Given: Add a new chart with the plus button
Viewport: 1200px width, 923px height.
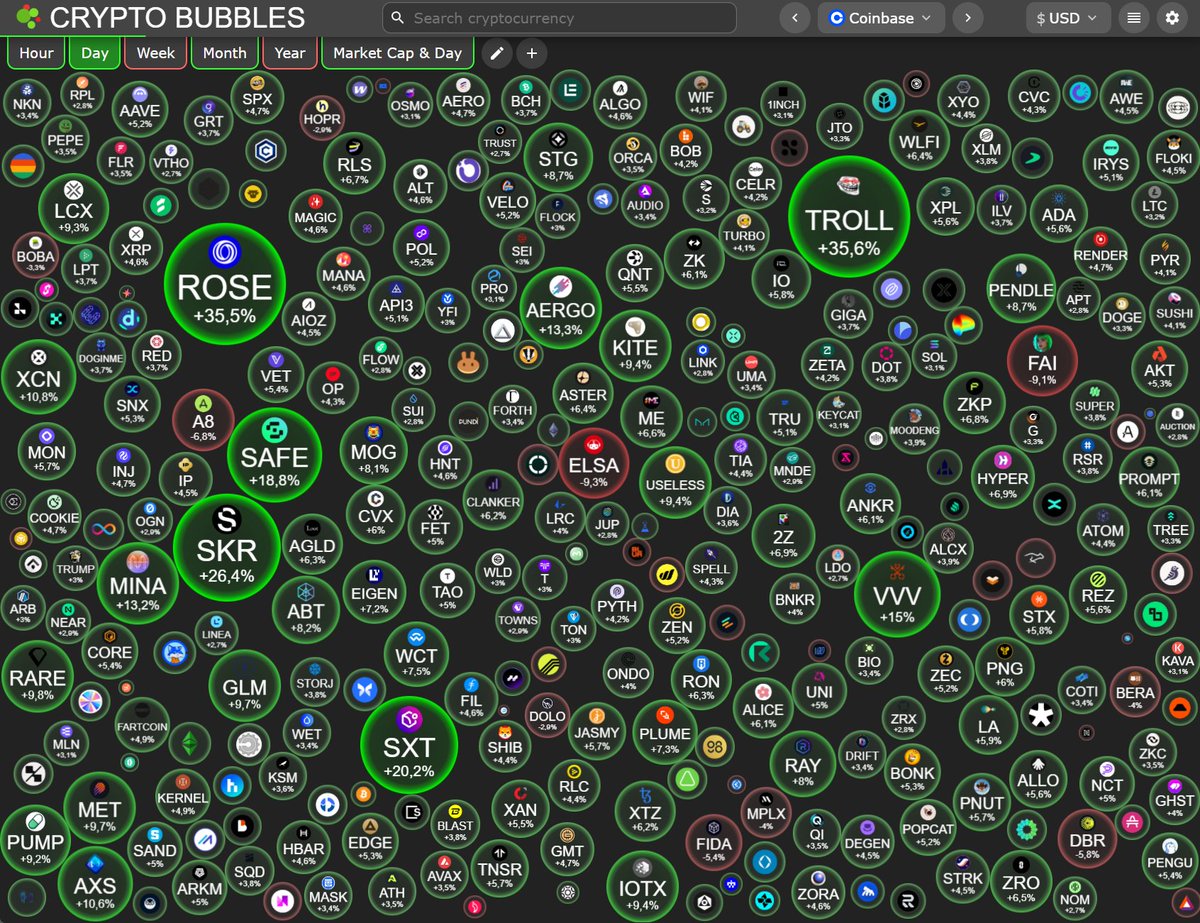Looking at the screenshot, I should point(532,54).
